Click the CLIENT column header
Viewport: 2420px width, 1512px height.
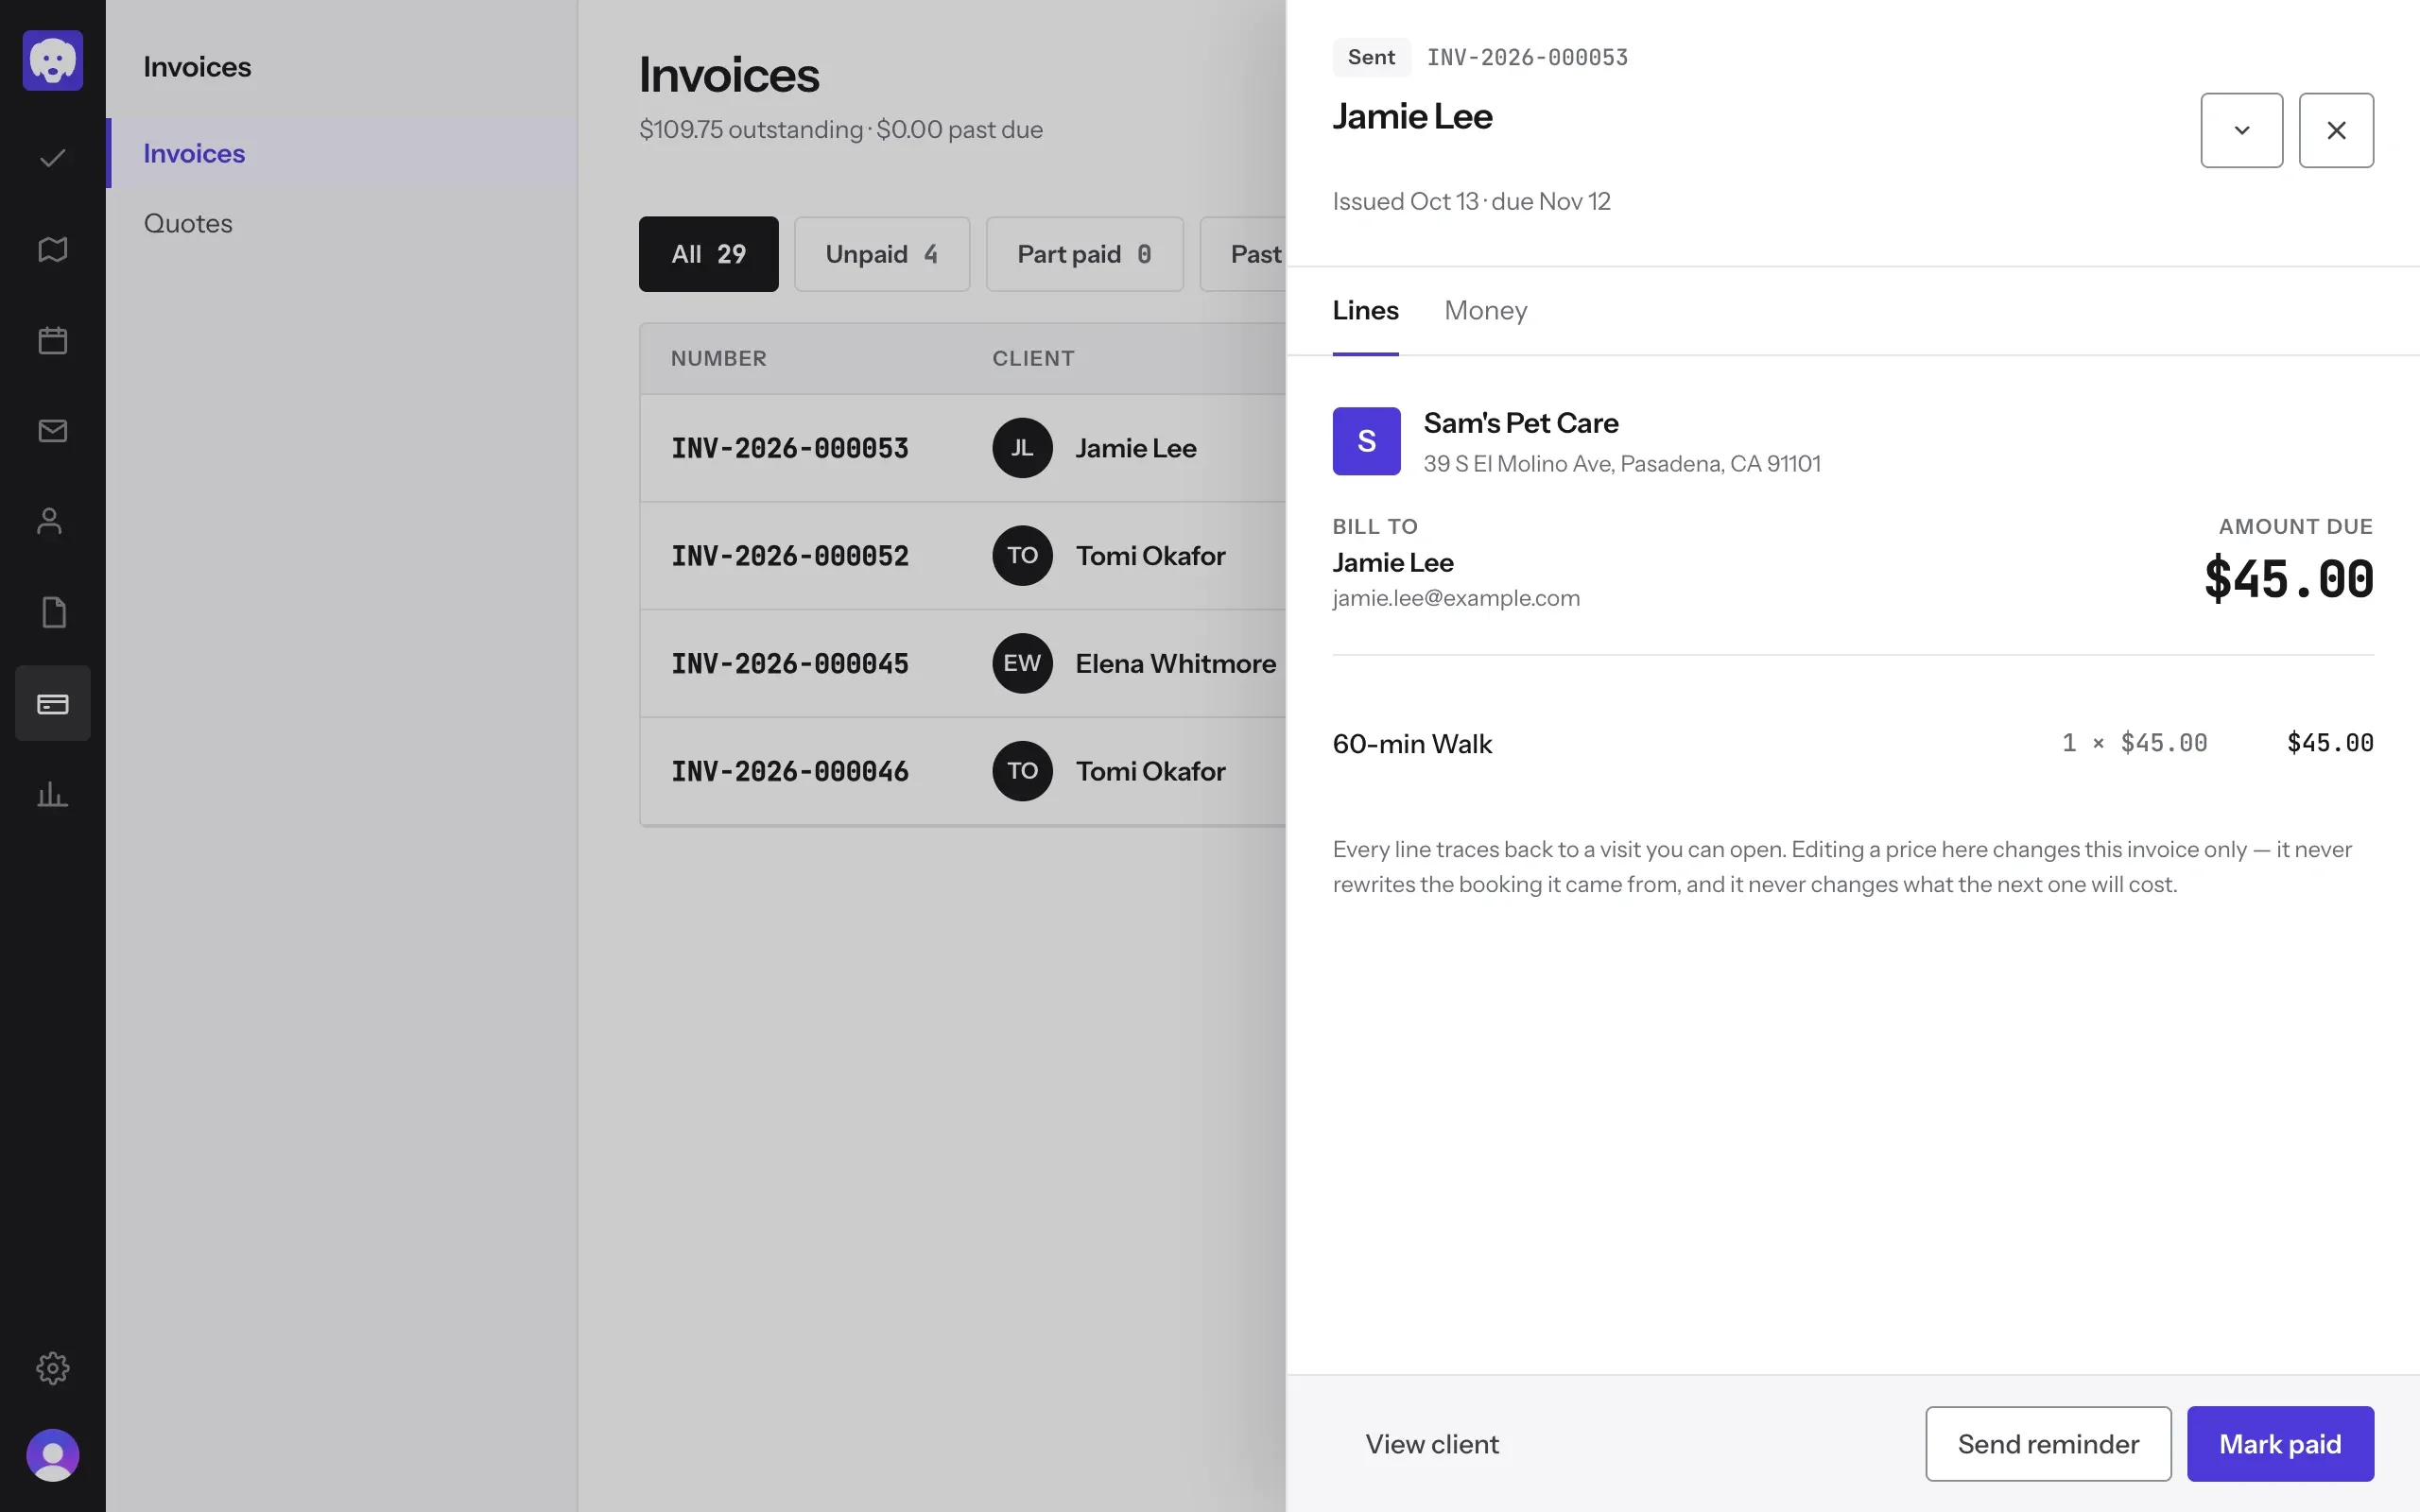point(1033,358)
